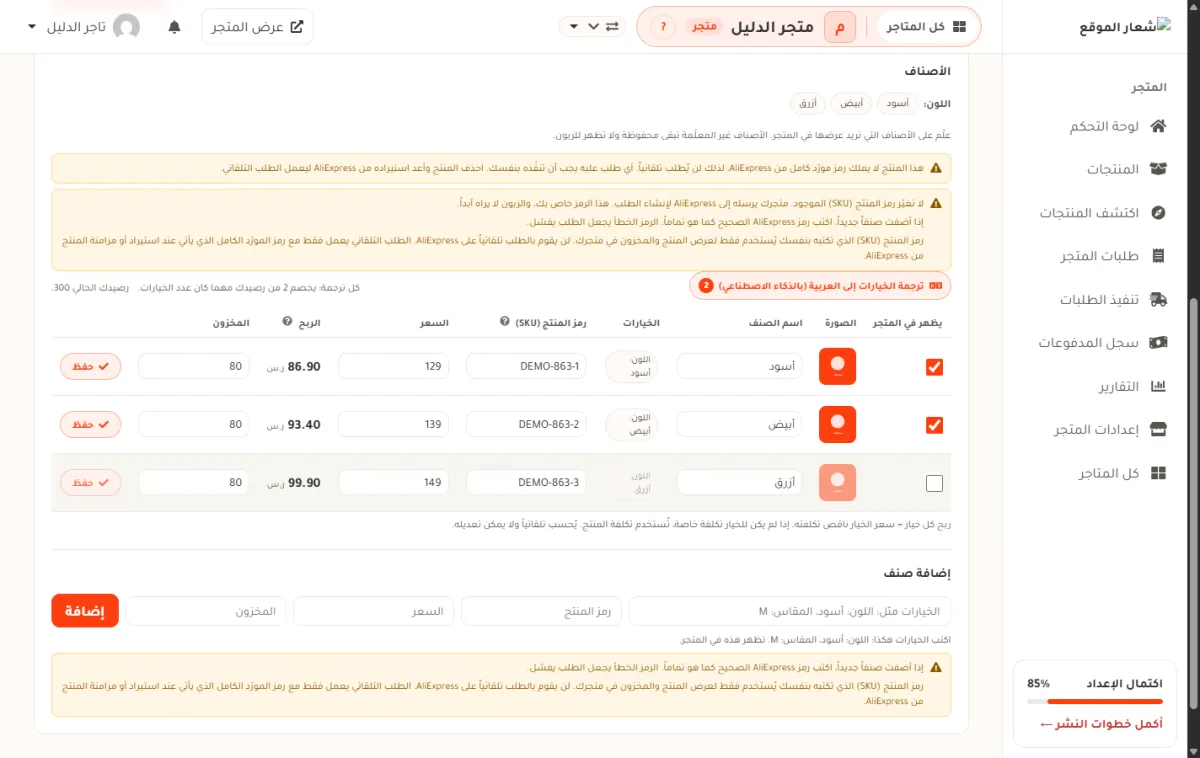Click the user avatar icon

127,27
